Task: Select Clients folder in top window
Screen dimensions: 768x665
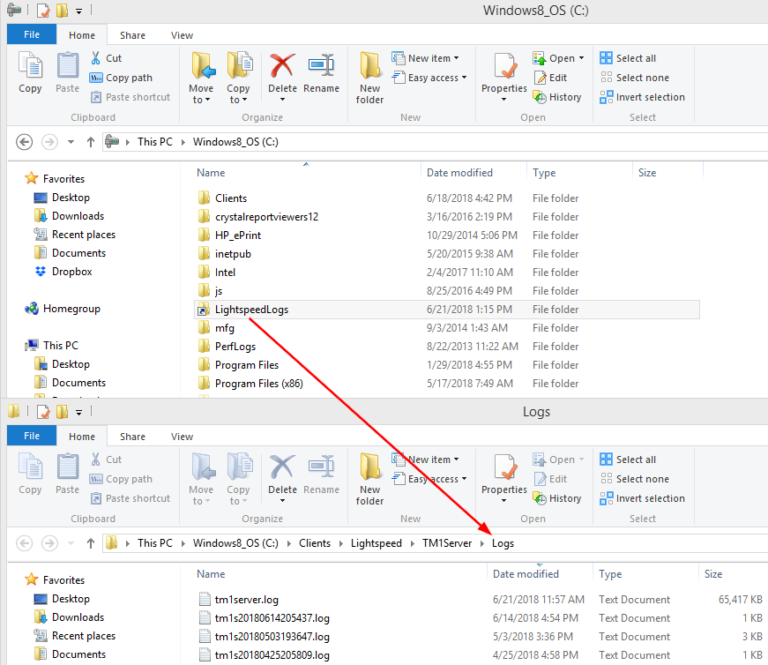Action: pos(231,198)
